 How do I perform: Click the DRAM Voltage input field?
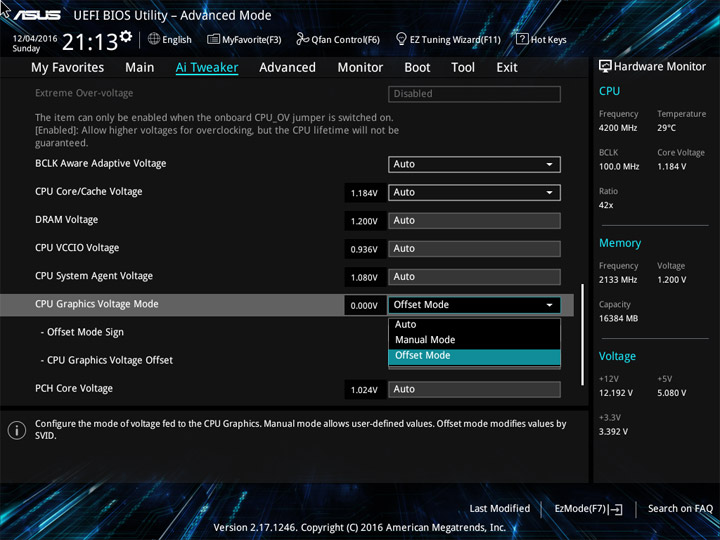tap(474, 220)
